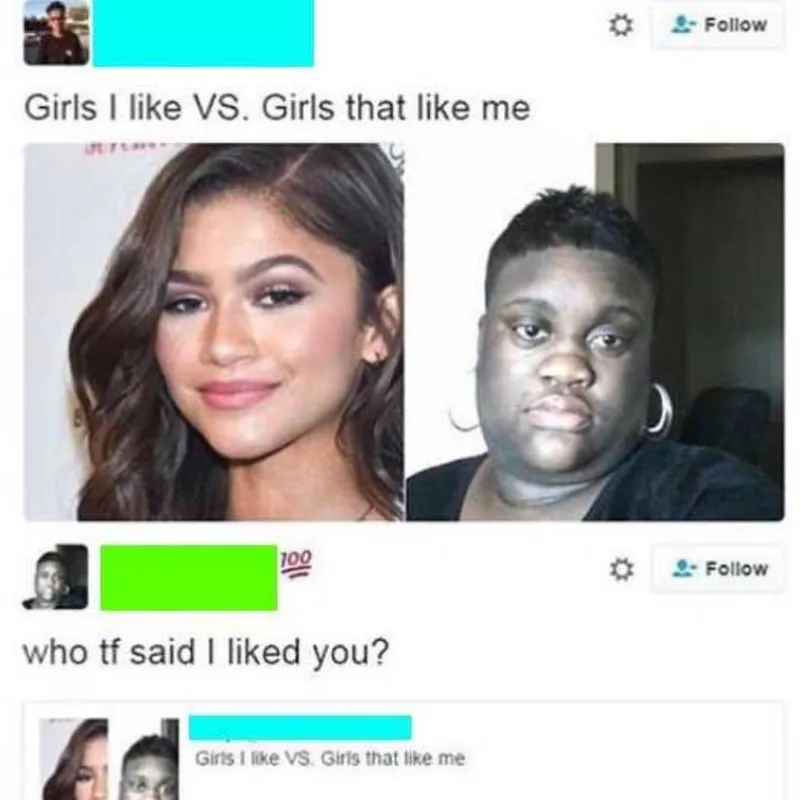Open the quoted tweet's left small thumbnail
The image size is (800, 800).
[x=74, y=759]
